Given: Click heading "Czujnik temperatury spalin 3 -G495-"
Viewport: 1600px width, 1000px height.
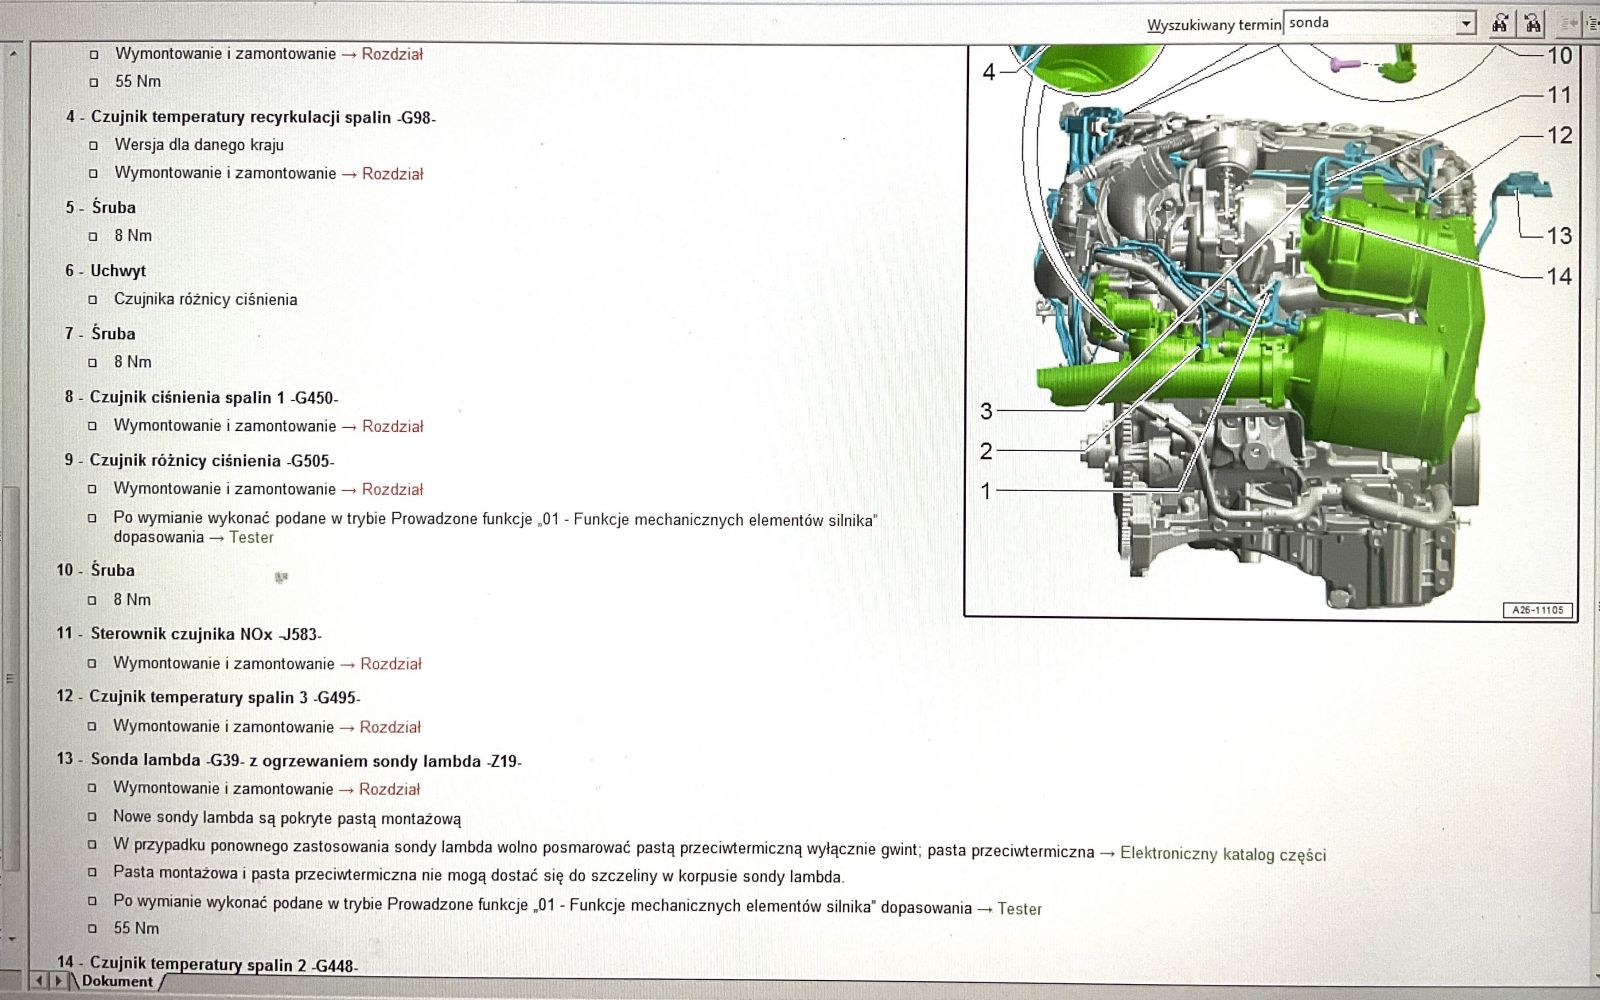Looking at the screenshot, I should tap(225, 697).
